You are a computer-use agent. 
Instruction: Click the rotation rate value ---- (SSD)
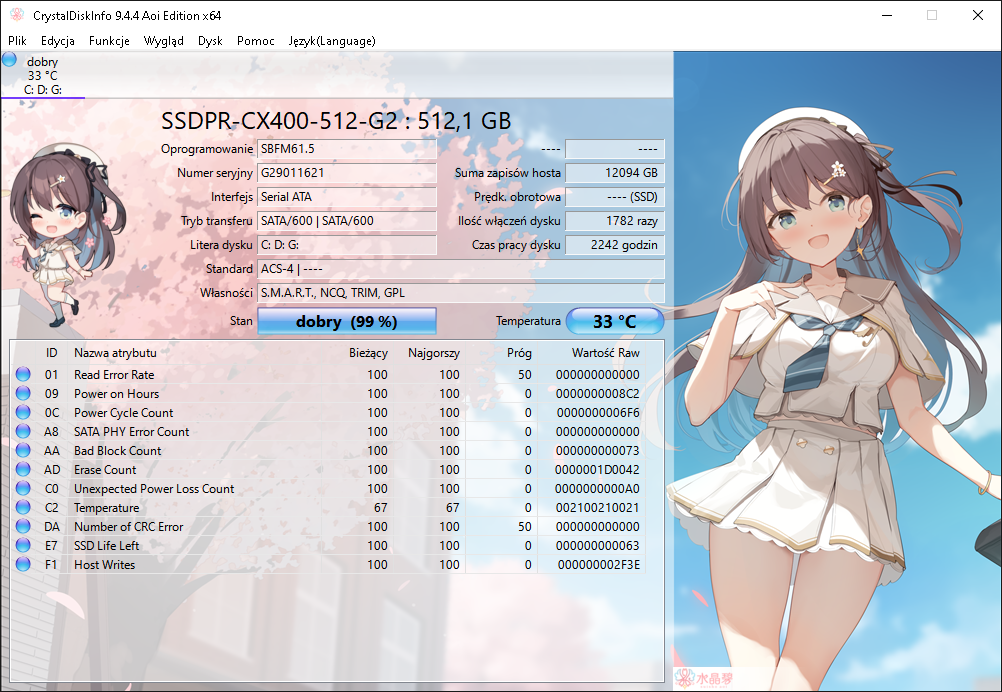tap(615, 197)
